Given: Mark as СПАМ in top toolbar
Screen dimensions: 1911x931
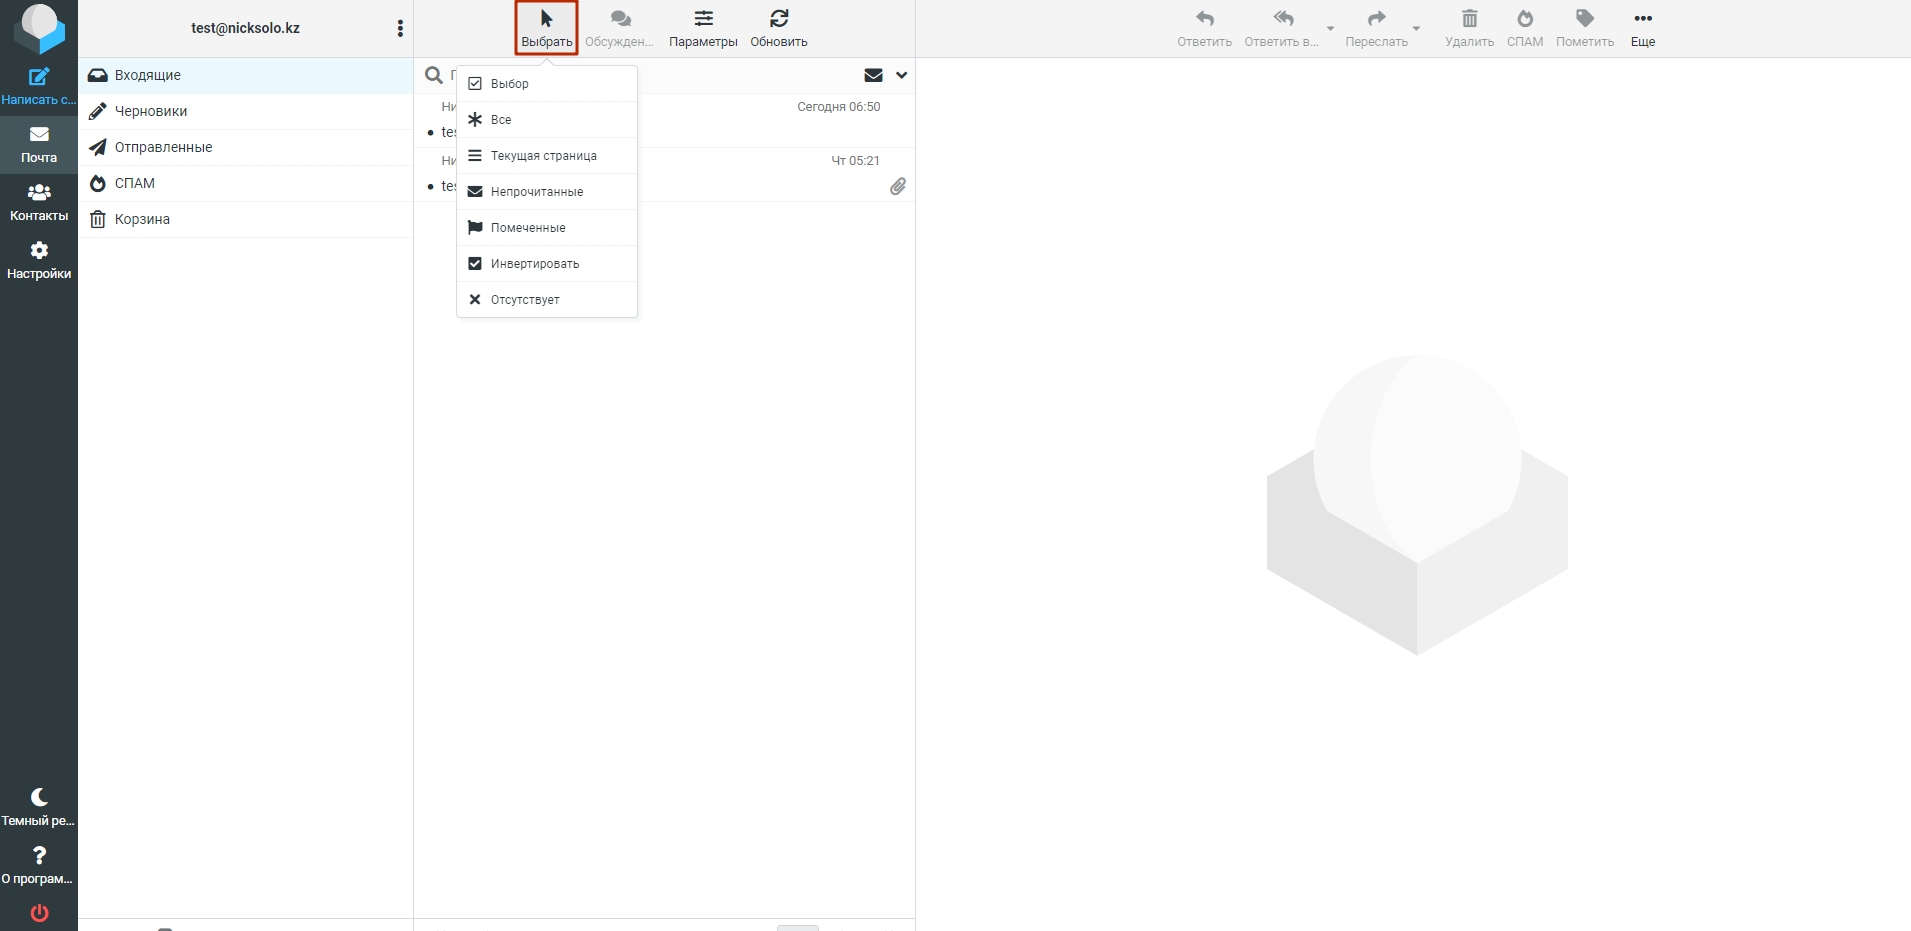Looking at the screenshot, I should [1525, 28].
